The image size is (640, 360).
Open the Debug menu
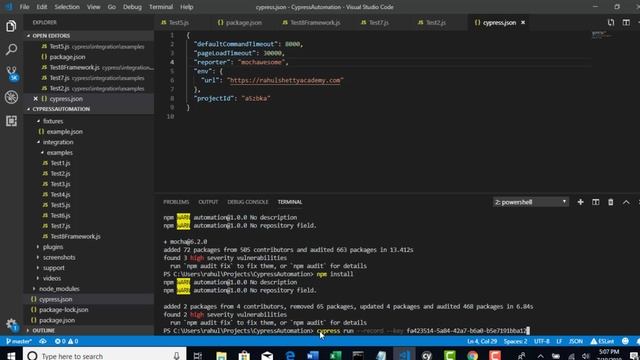[x=132, y=7]
